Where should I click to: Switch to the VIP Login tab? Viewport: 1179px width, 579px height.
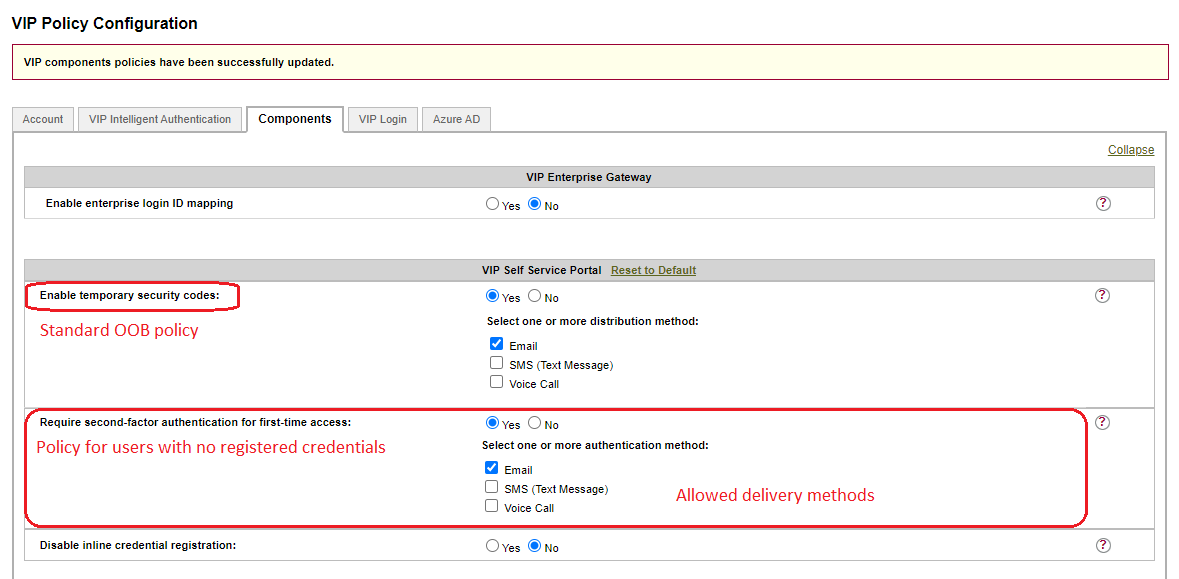tap(382, 119)
